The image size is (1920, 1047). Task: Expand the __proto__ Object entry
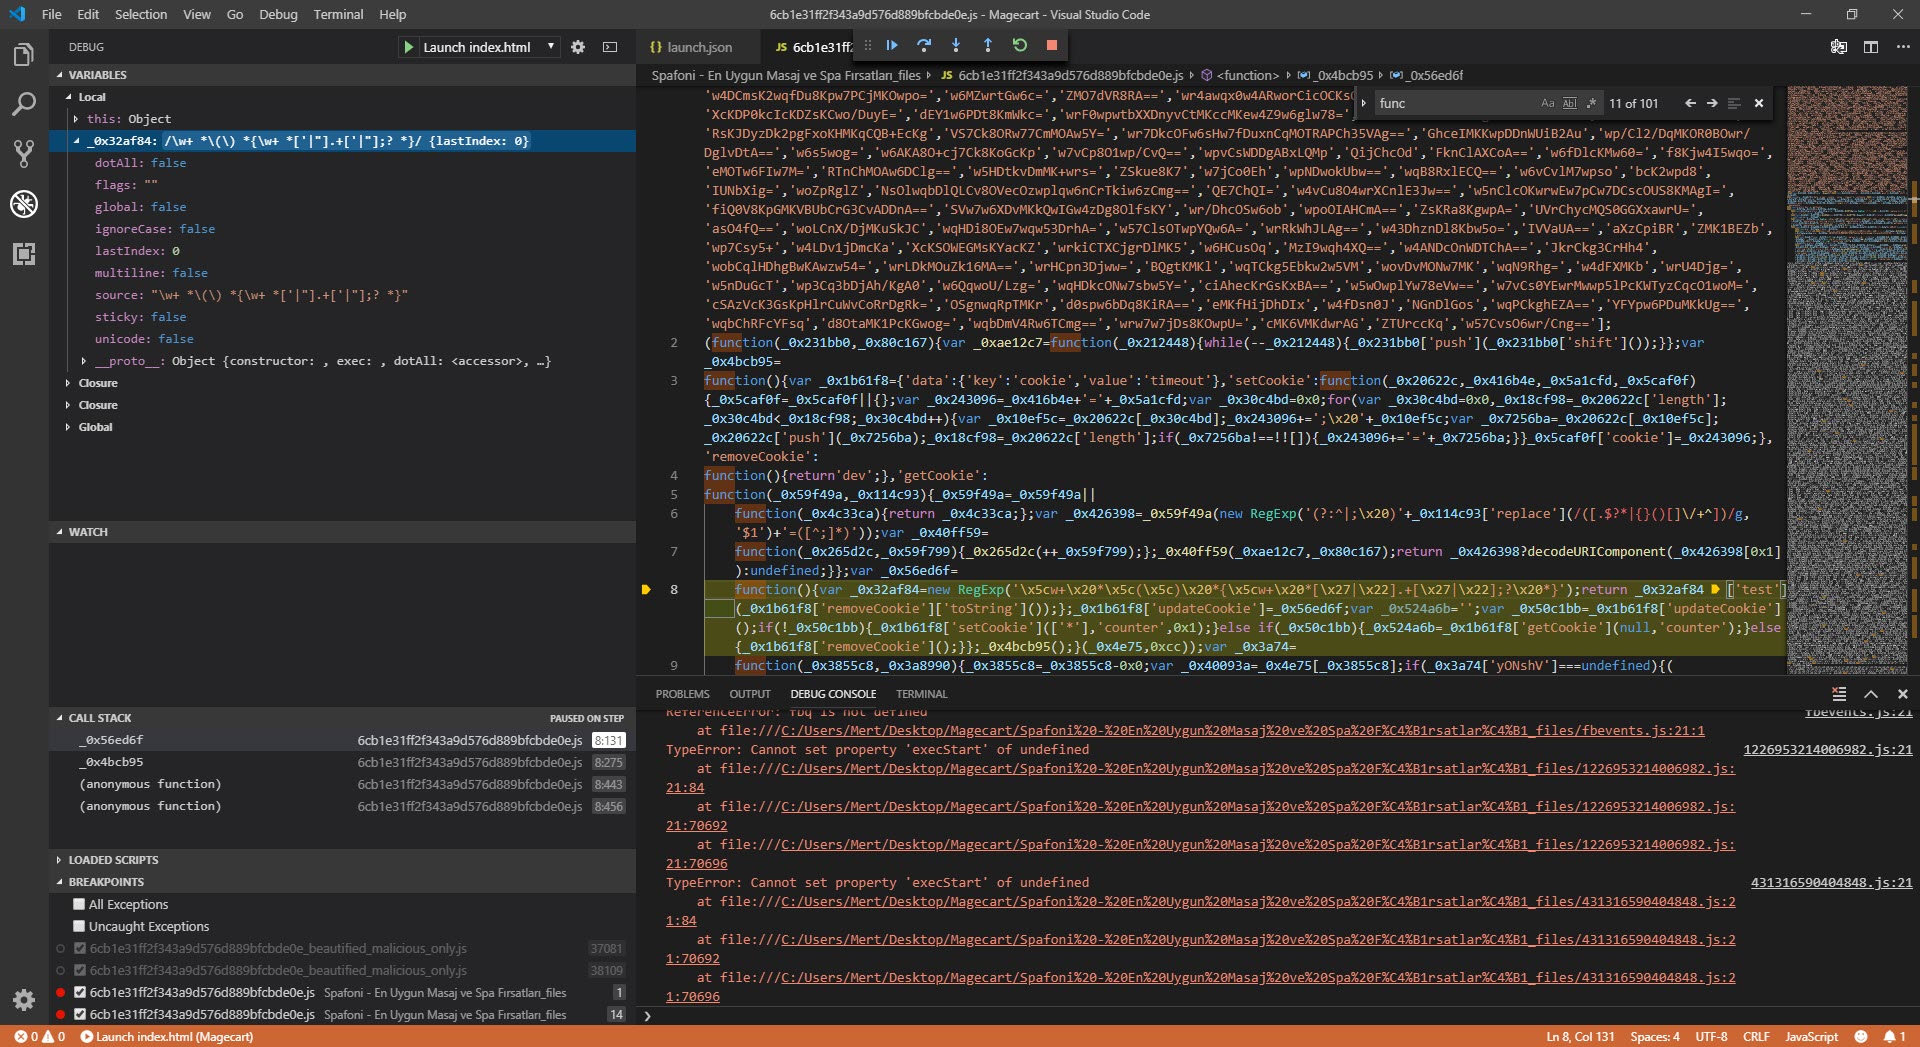[84, 361]
